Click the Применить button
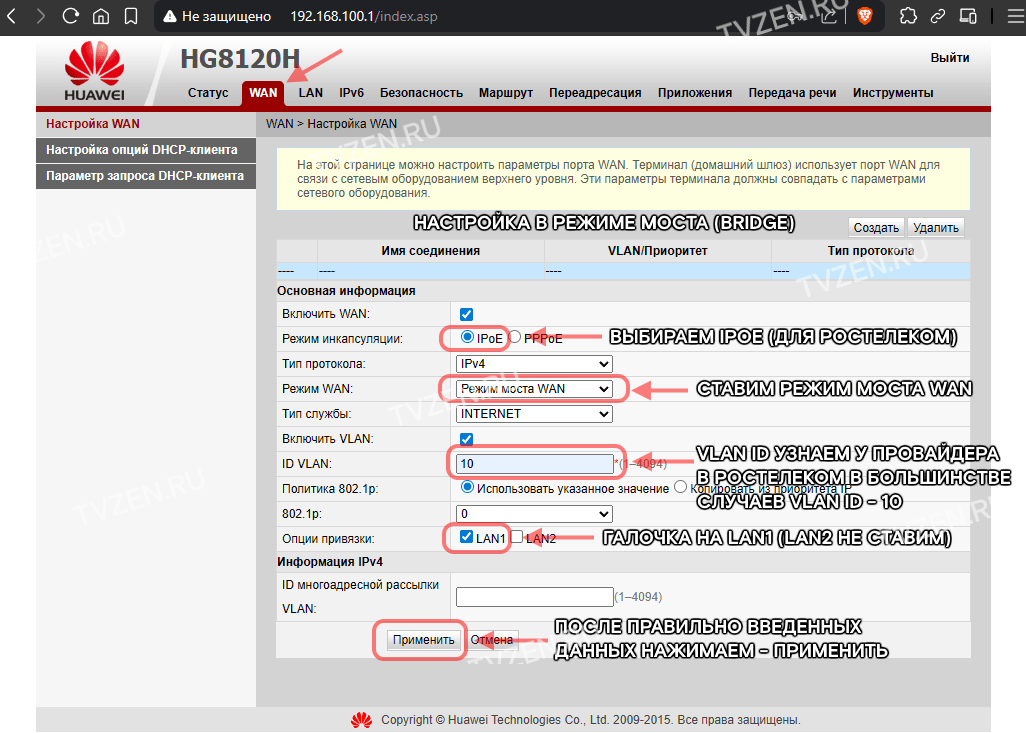This screenshot has height=733, width=1026. (423, 640)
